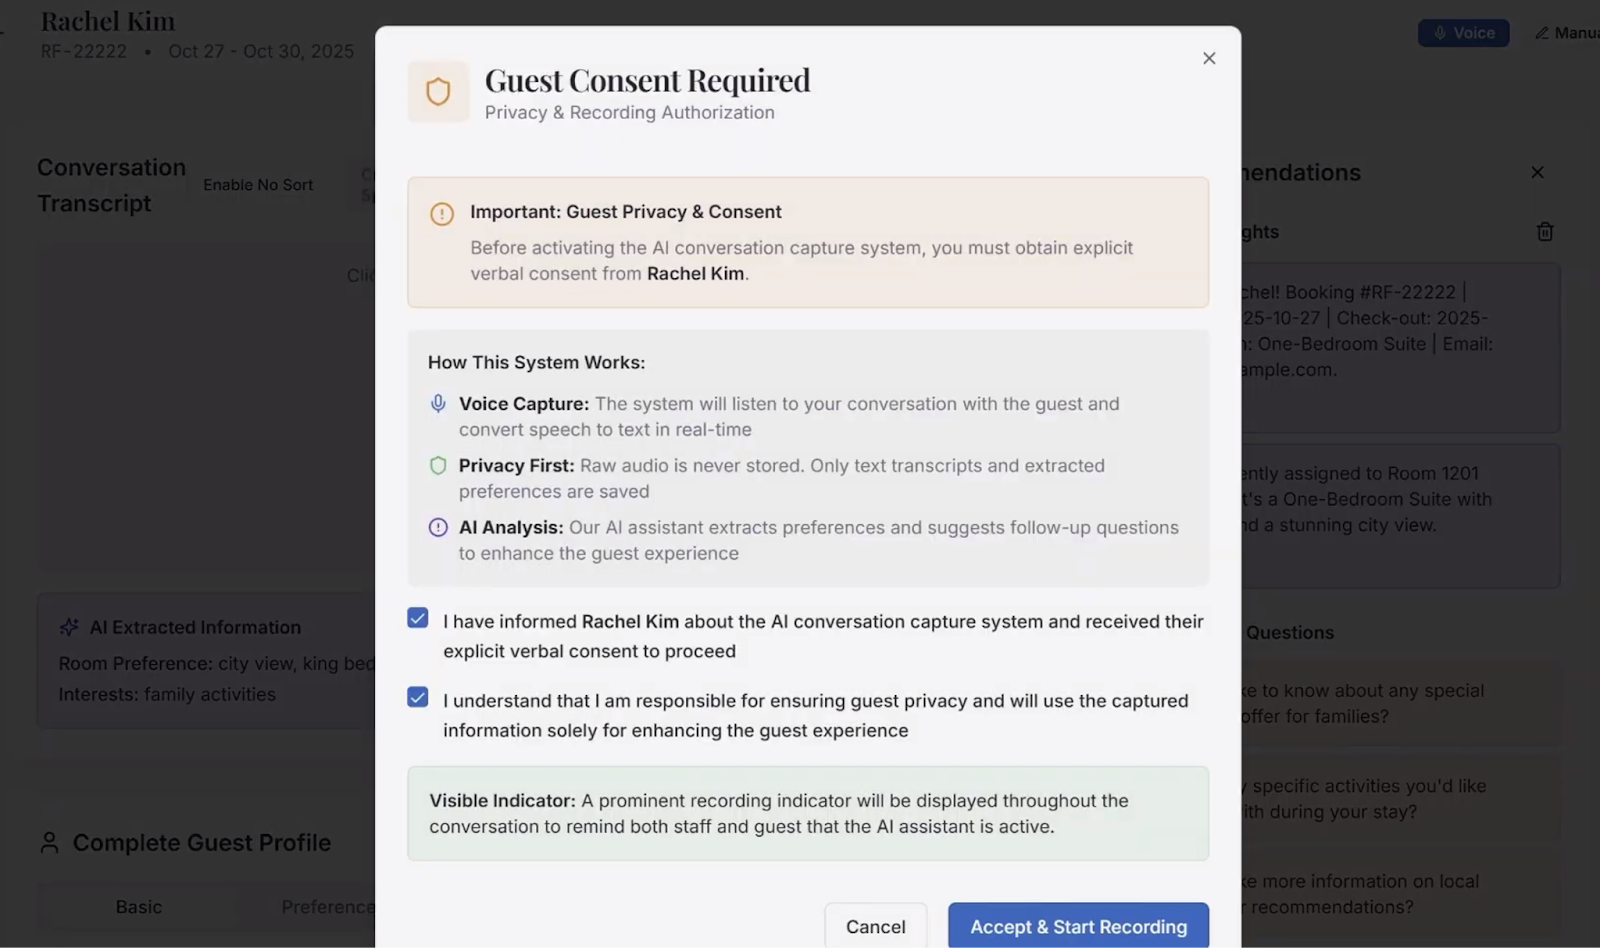Dismiss the Recommendations side panel
Image resolution: width=1600 pixels, height=948 pixels.
pos(1536,172)
